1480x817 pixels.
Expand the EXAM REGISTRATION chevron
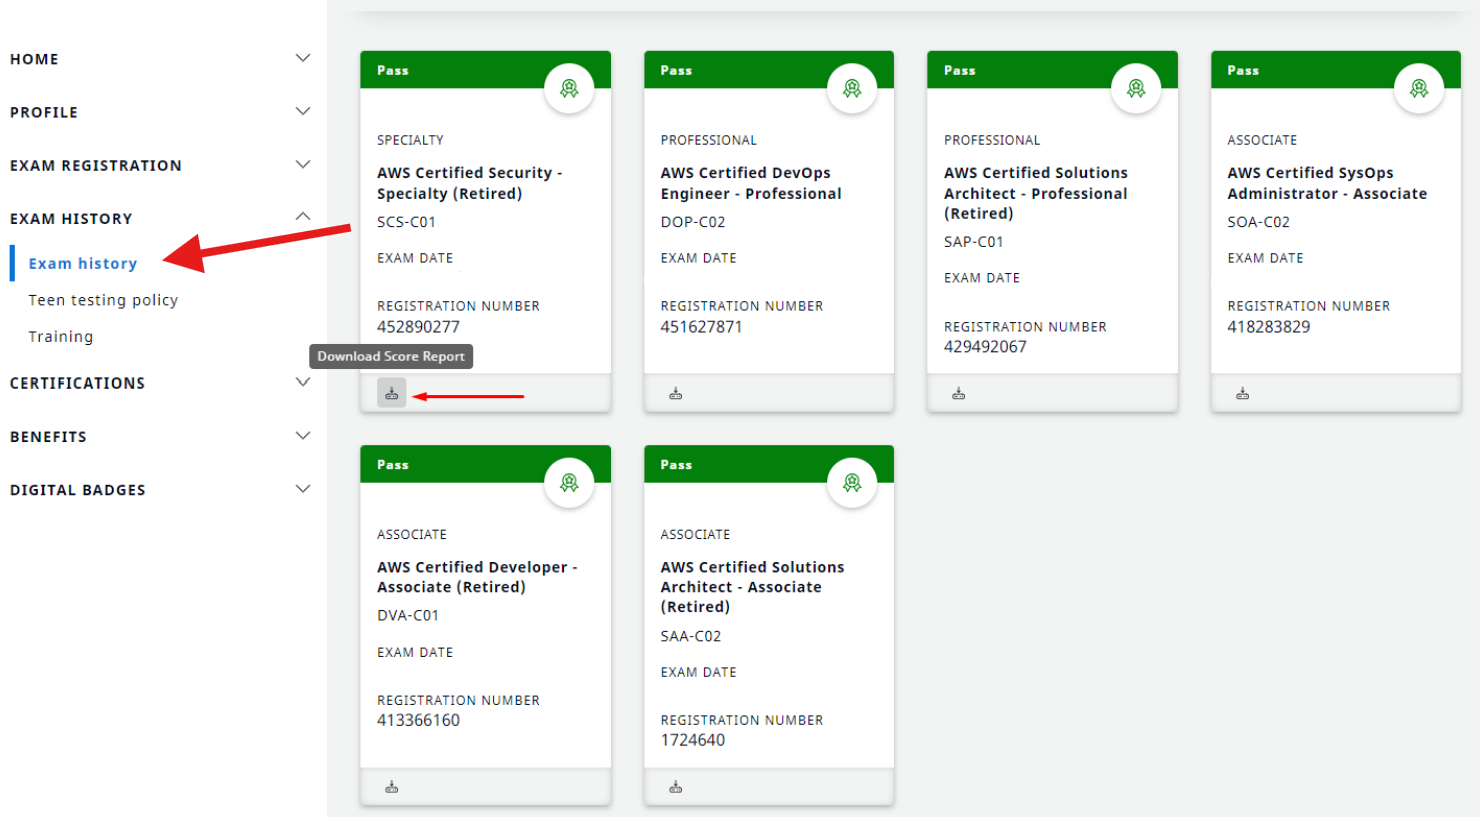(303, 164)
